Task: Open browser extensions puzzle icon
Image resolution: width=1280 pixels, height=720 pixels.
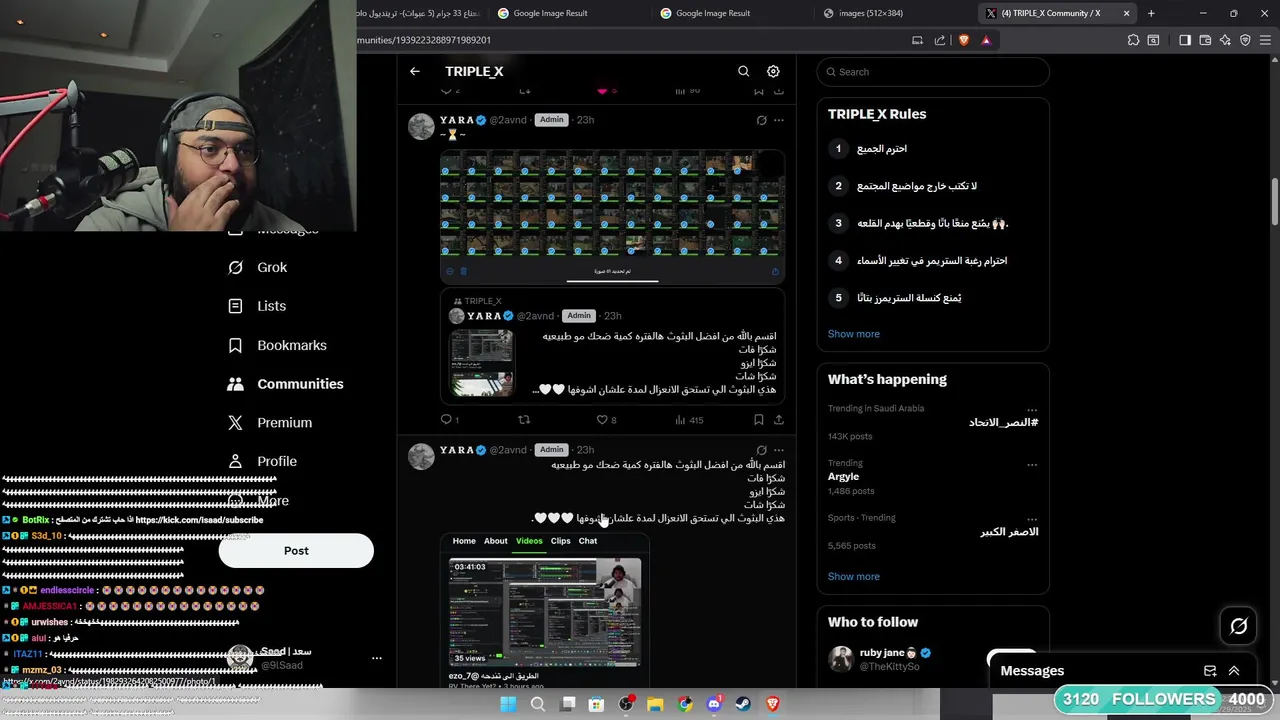Action: pos(1133,40)
